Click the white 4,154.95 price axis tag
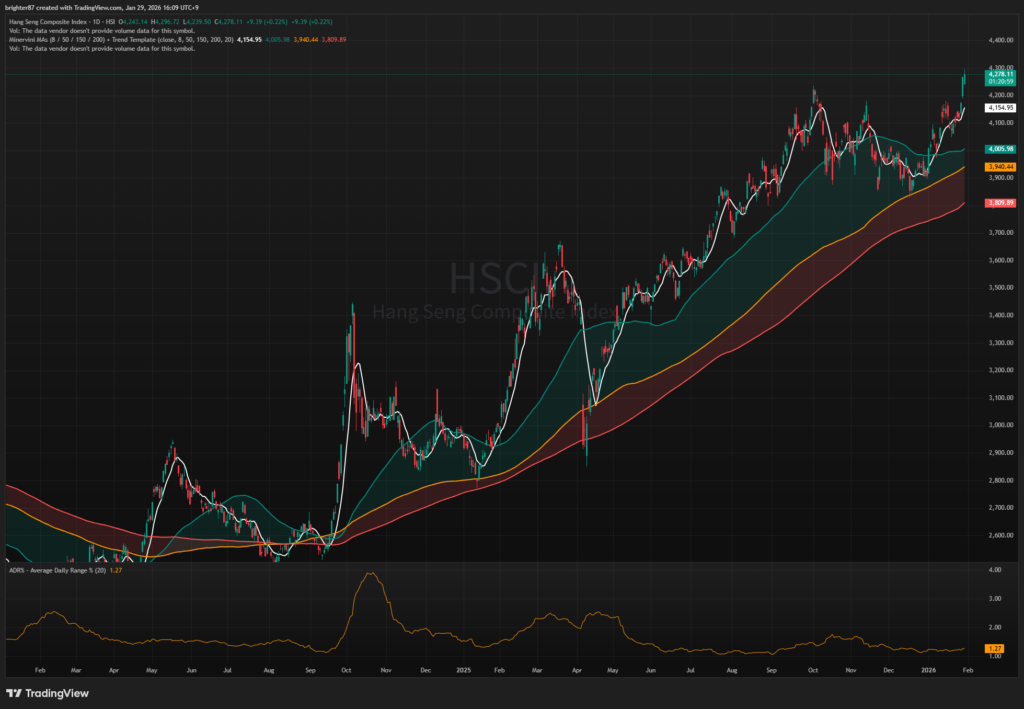Image resolution: width=1024 pixels, height=709 pixels. tap(1000, 107)
